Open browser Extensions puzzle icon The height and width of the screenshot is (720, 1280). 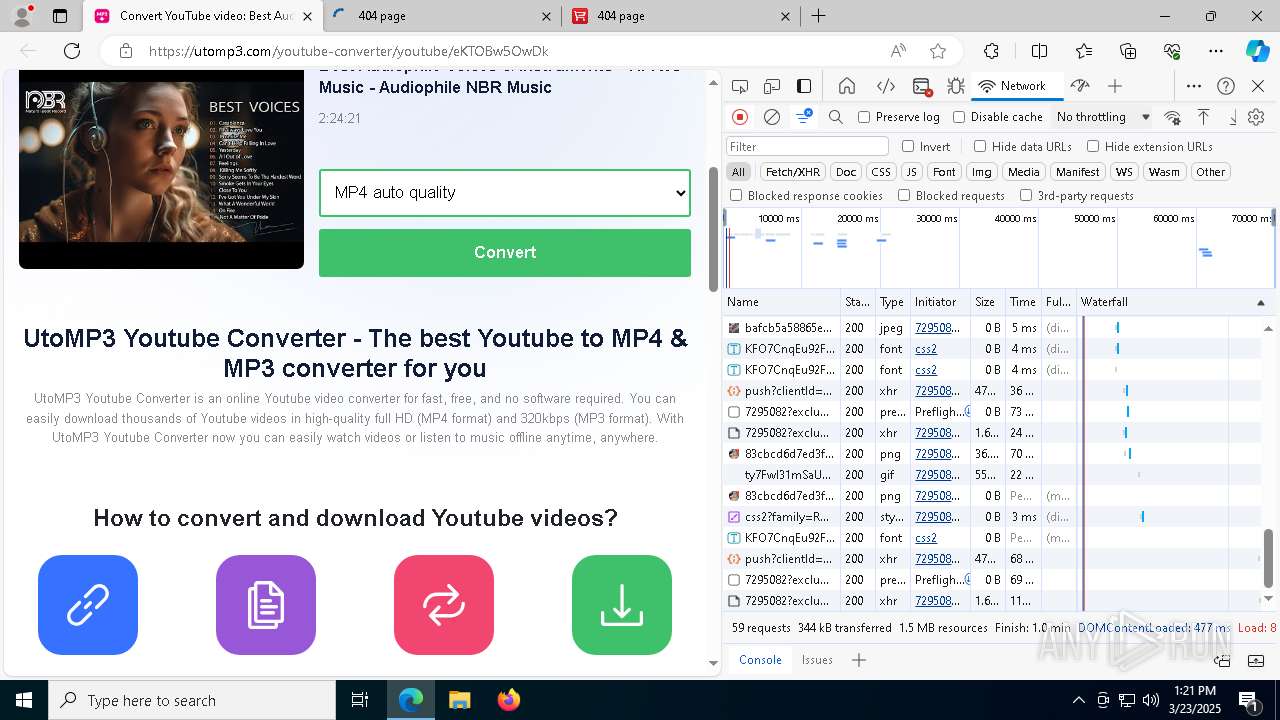pos(991,51)
